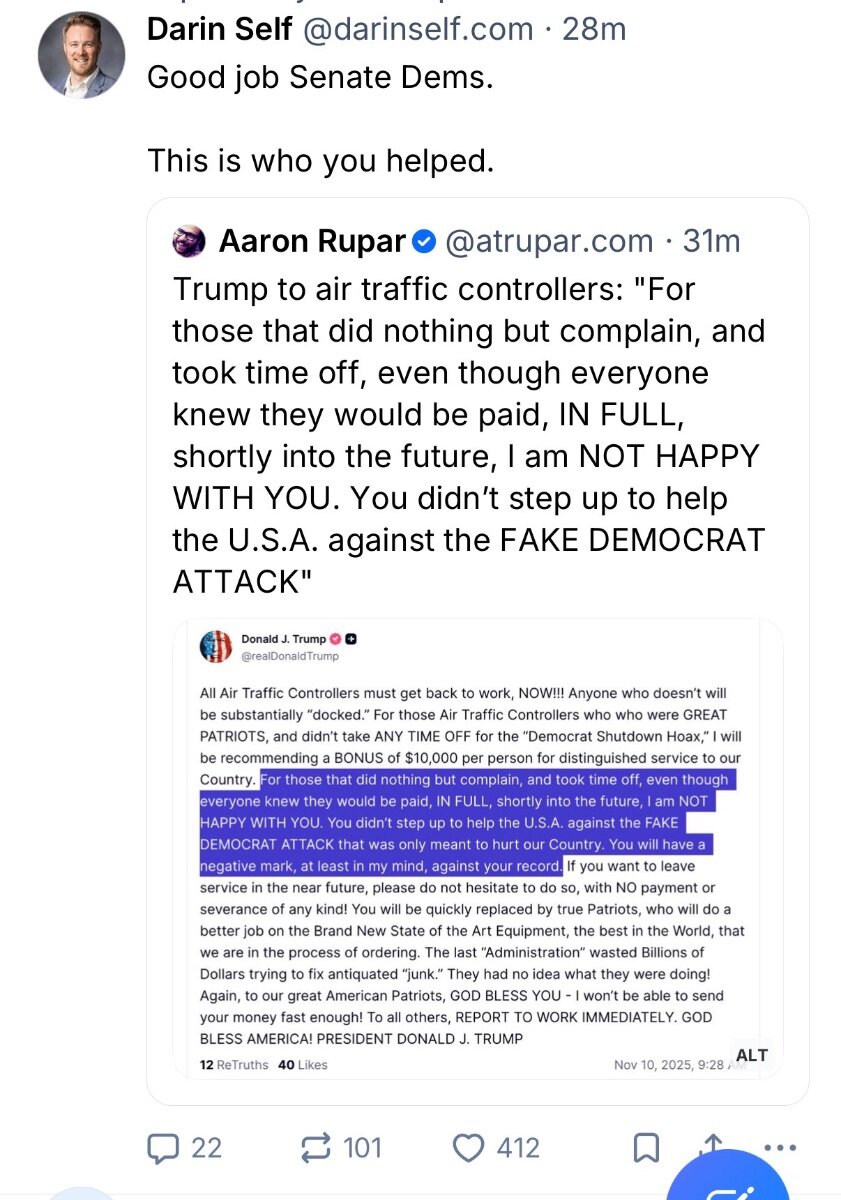Open Darin Self's profile picture

point(81,55)
